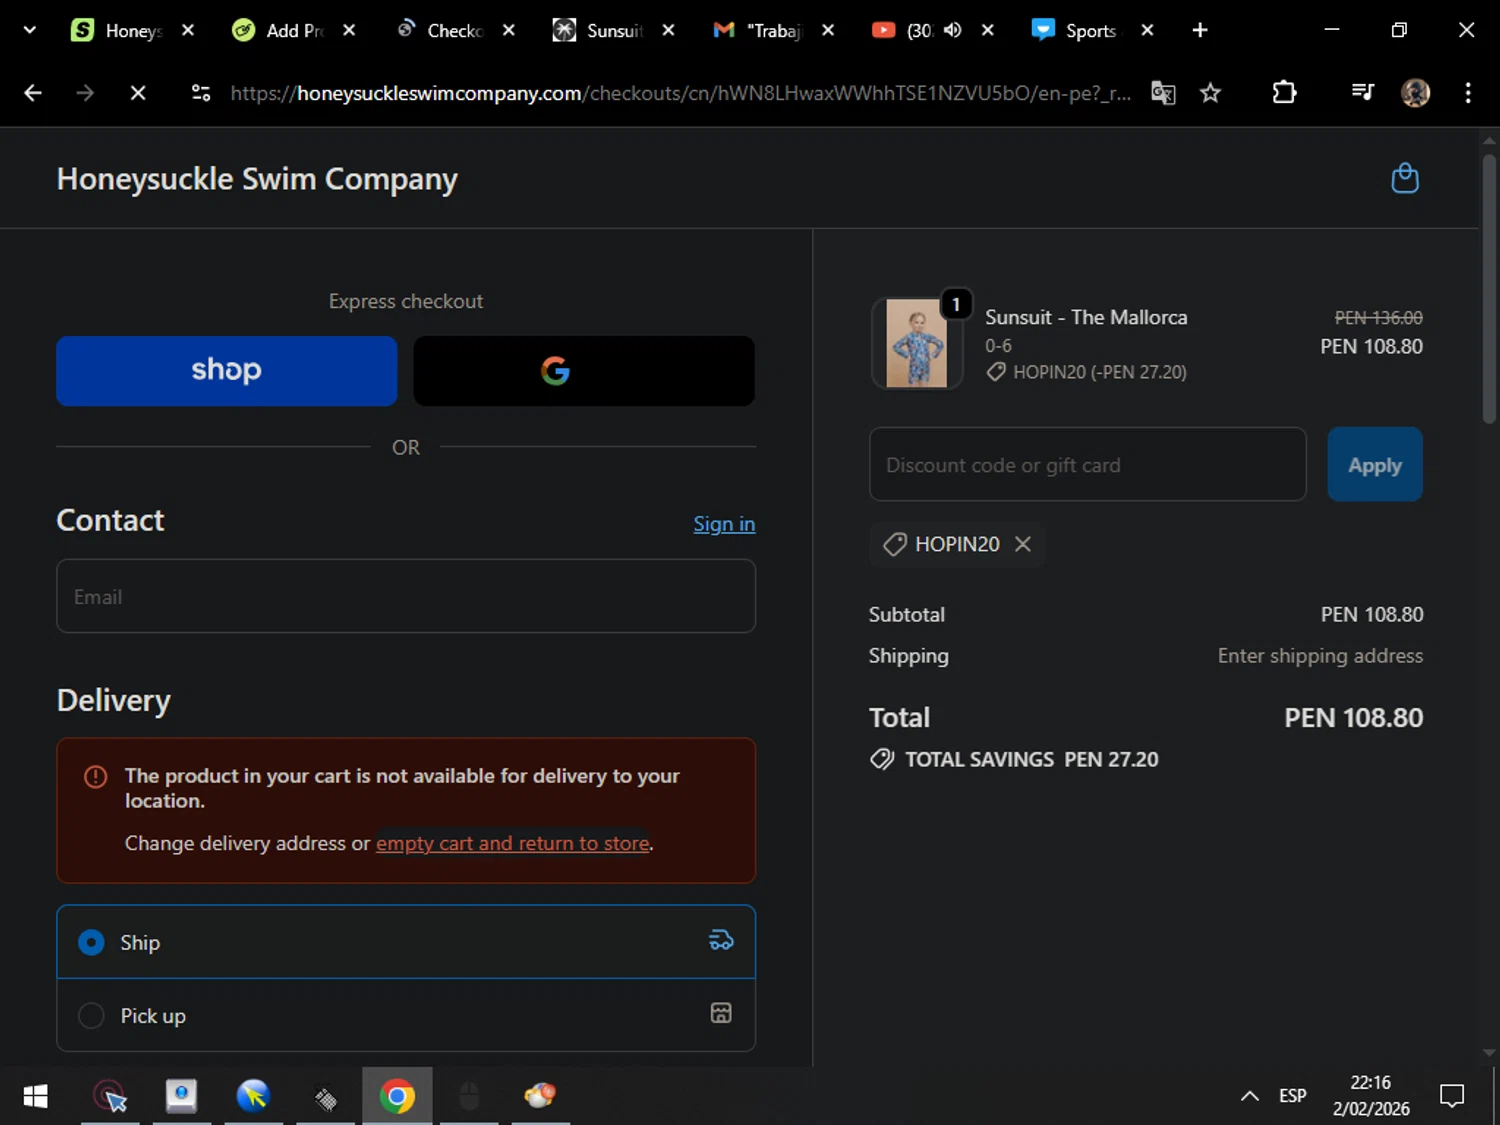1500x1125 pixels.
Task: Click the Apply discount button
Action: (x=1374, y=465)
